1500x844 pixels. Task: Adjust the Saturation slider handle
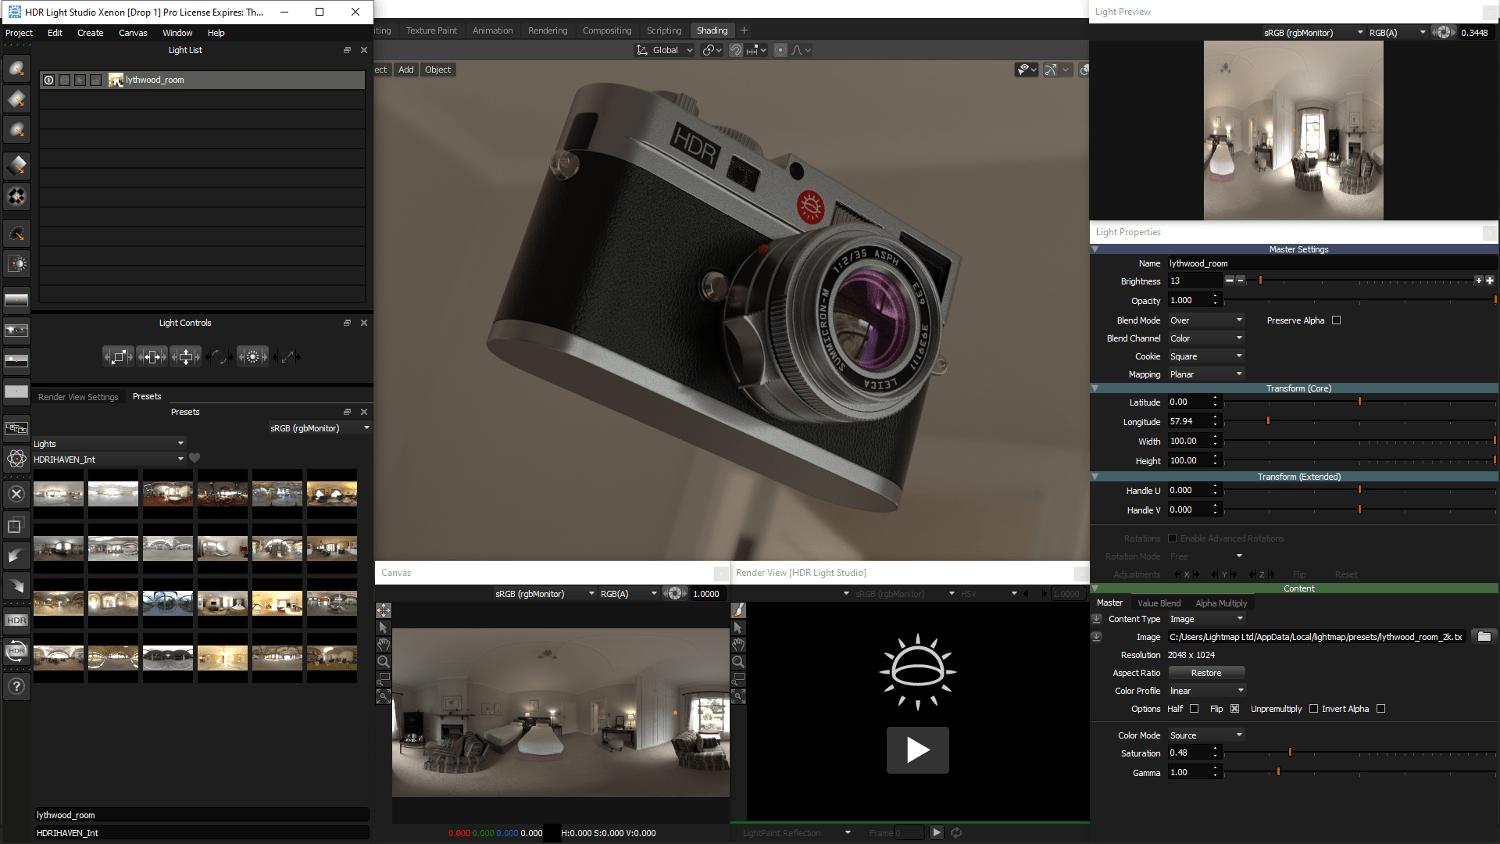pos(1290,752)
